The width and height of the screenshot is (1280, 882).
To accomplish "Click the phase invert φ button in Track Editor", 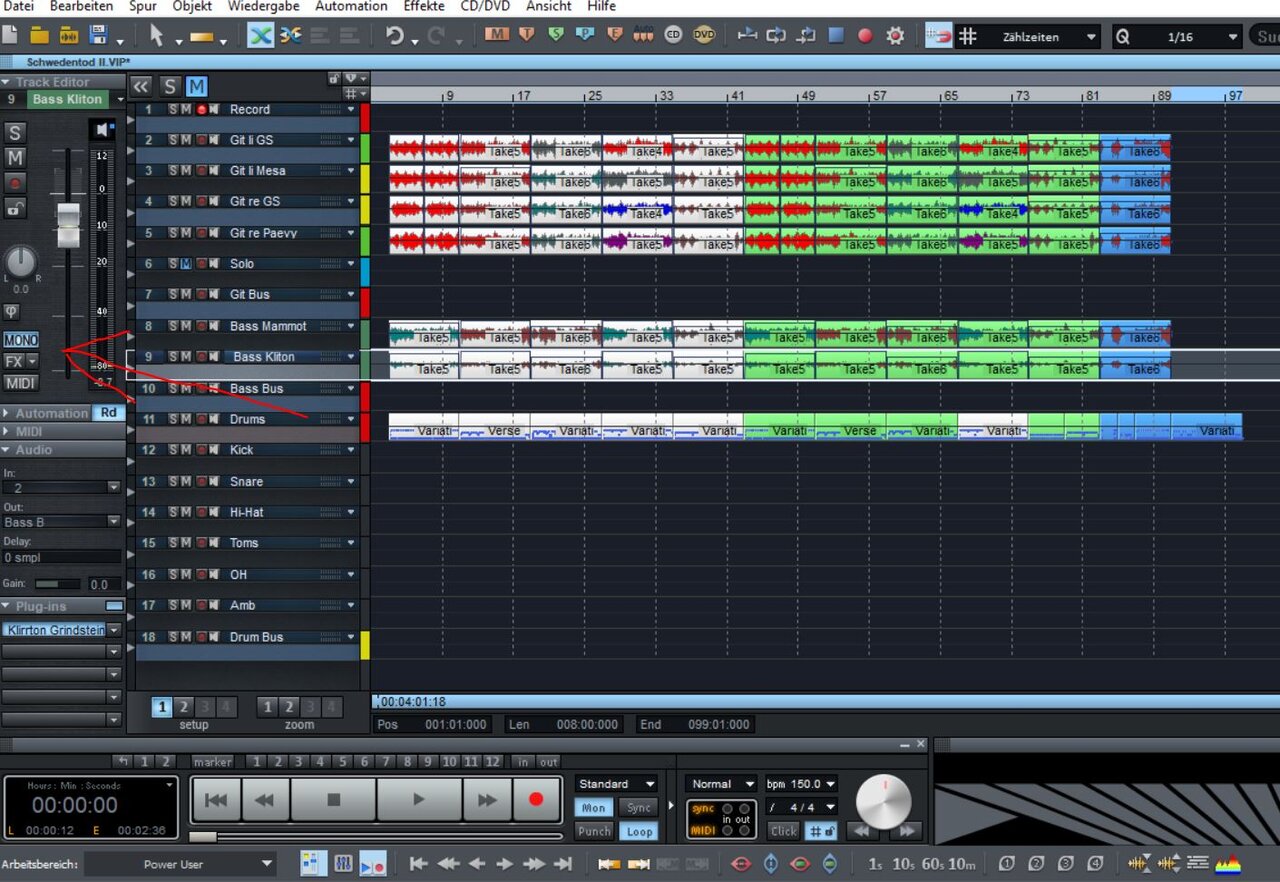I will pos(12,311).
